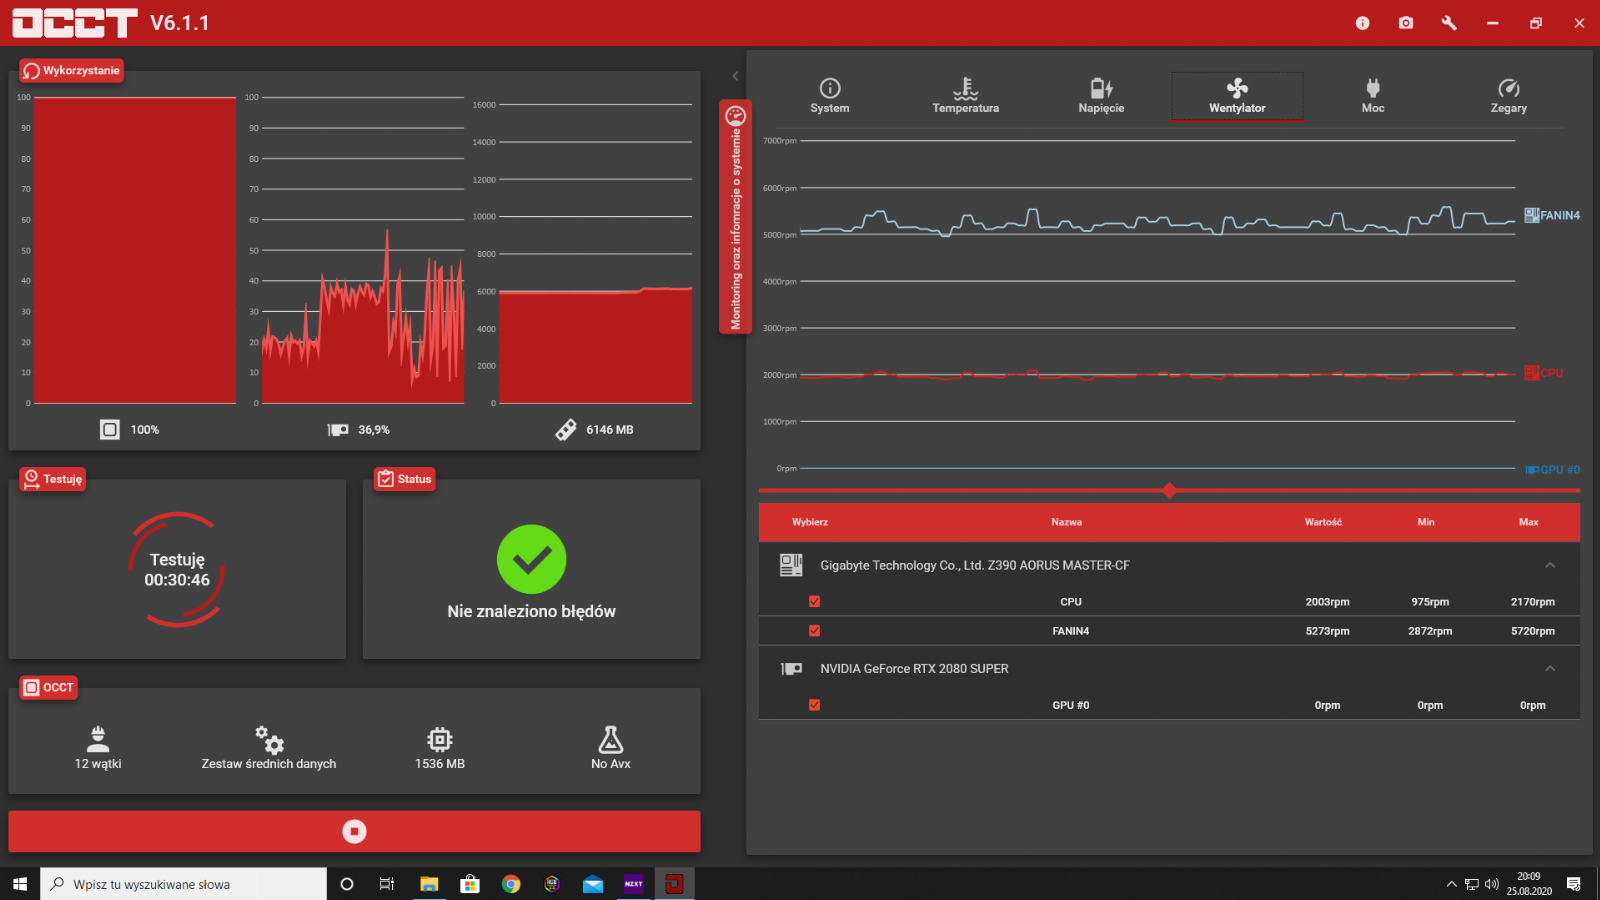Uncheck the FANIN4 checkbox

tap(814, 630)
